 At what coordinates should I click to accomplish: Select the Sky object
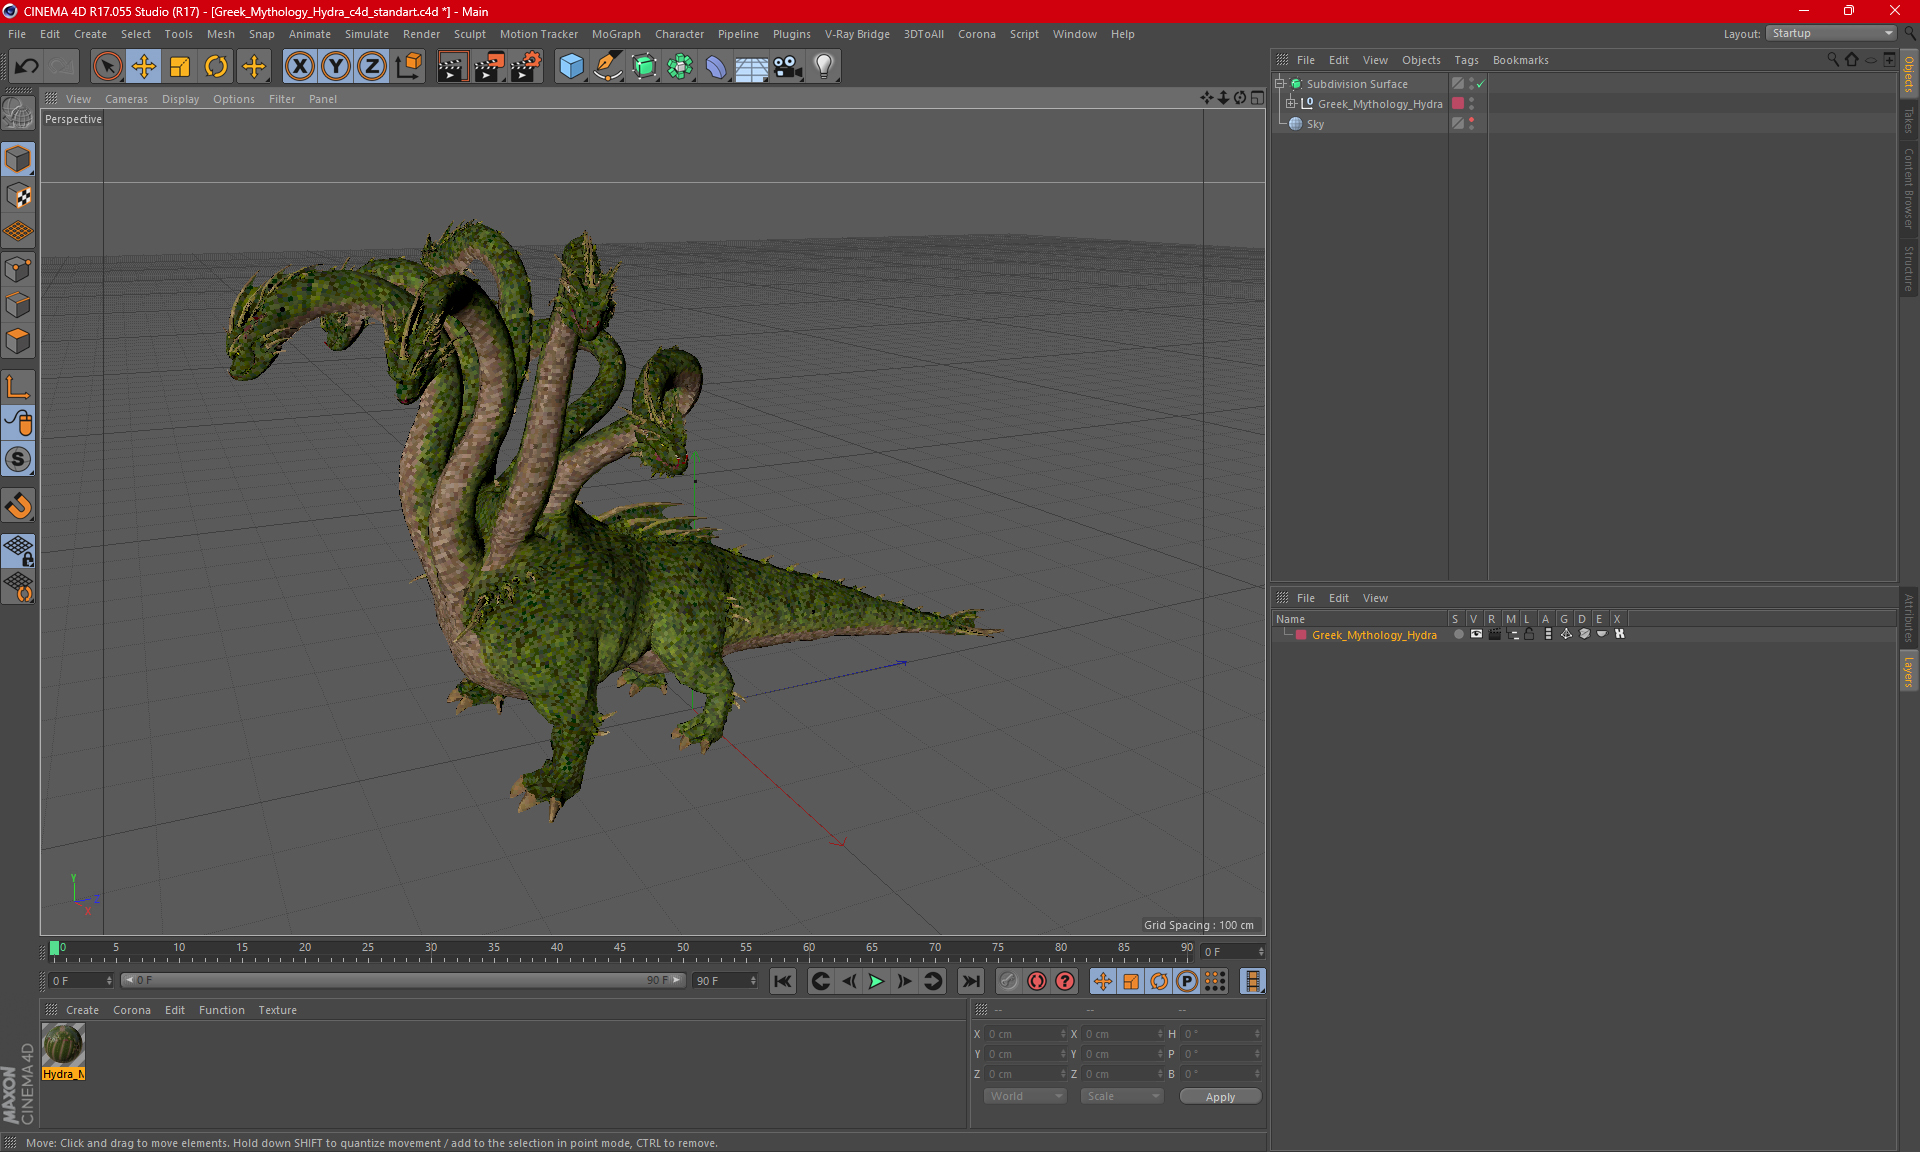(x=1315, y=124)
